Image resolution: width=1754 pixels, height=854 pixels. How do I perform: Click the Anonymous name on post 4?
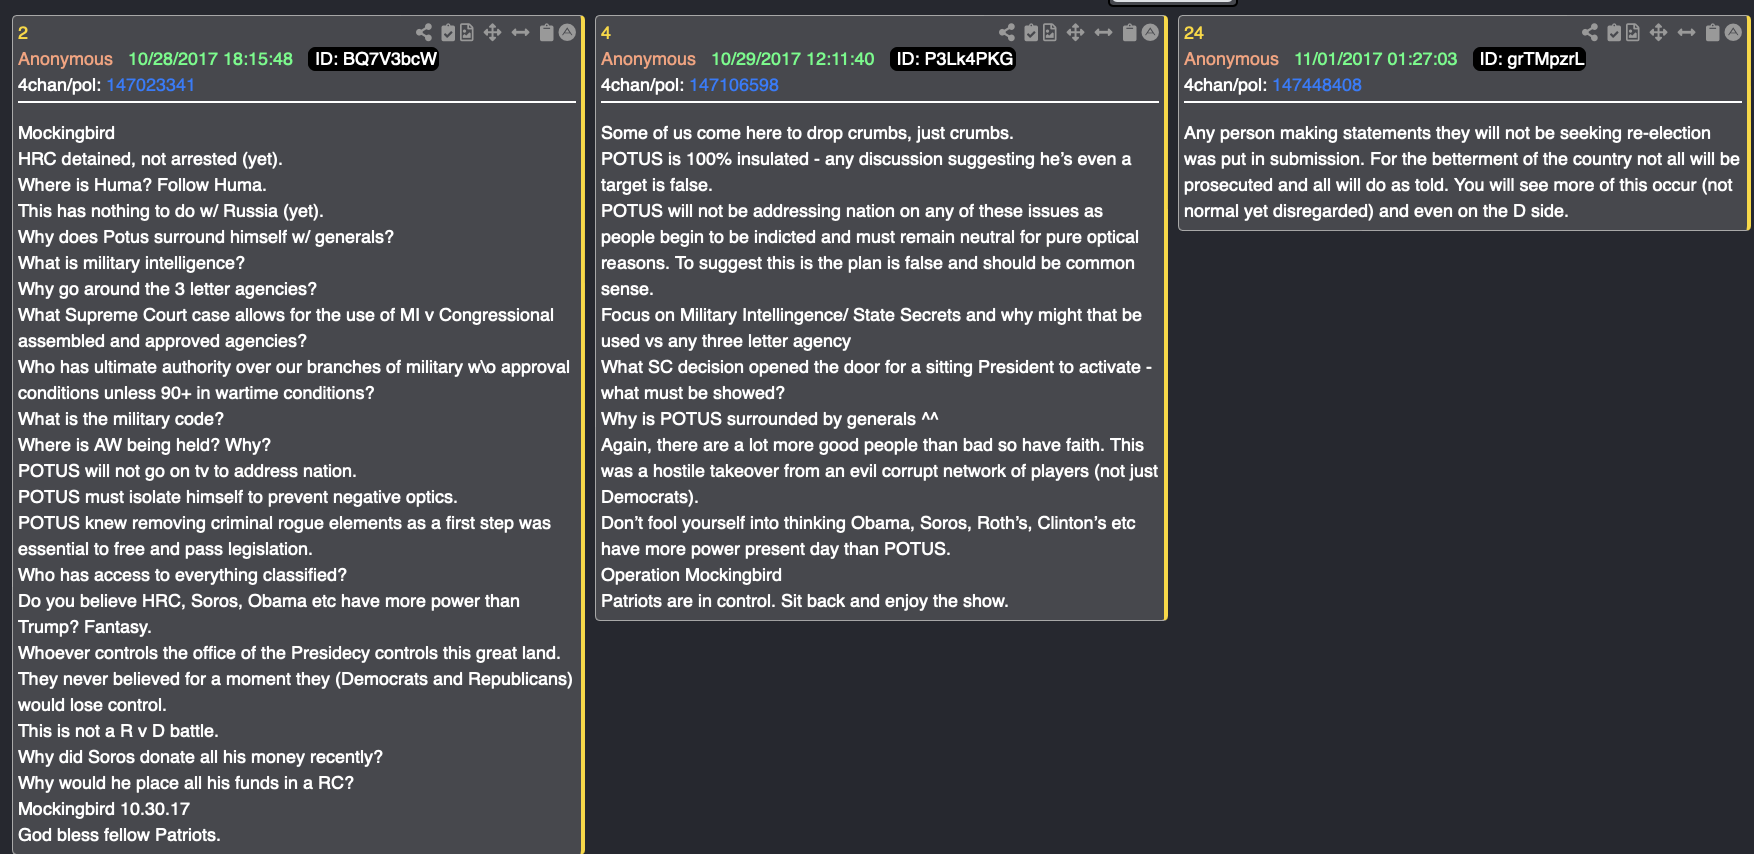click(x=648, y=59)
